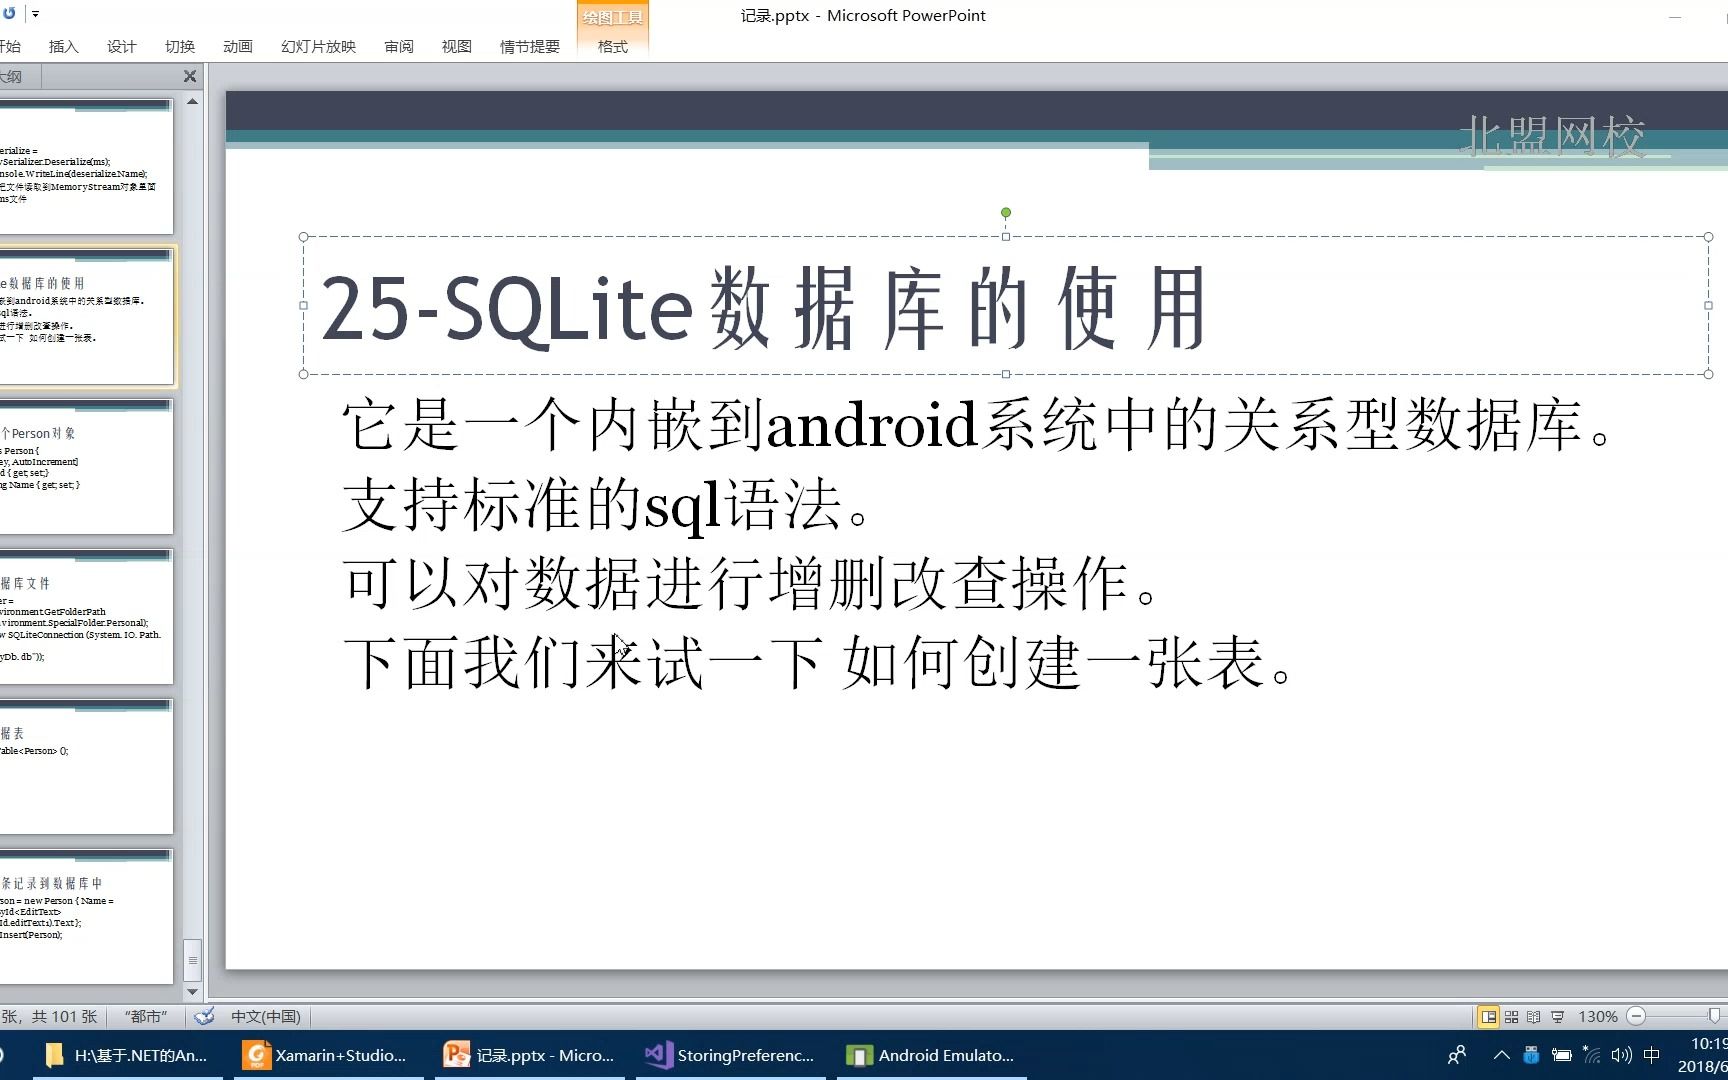Click the 记录.pptx PowerPoint taskbar button
1728x1080 pixels.
pos(530,1055)
